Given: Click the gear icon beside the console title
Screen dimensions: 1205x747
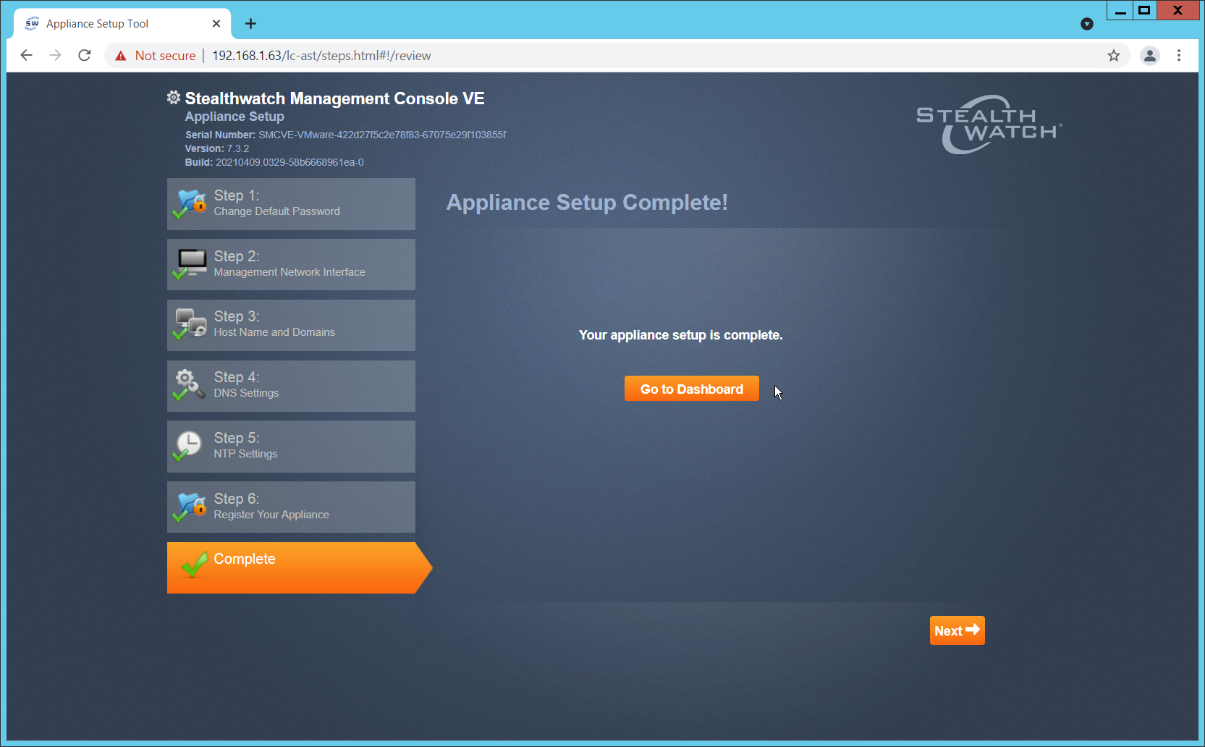Looking at the screenshot, I should click(173, 97).
